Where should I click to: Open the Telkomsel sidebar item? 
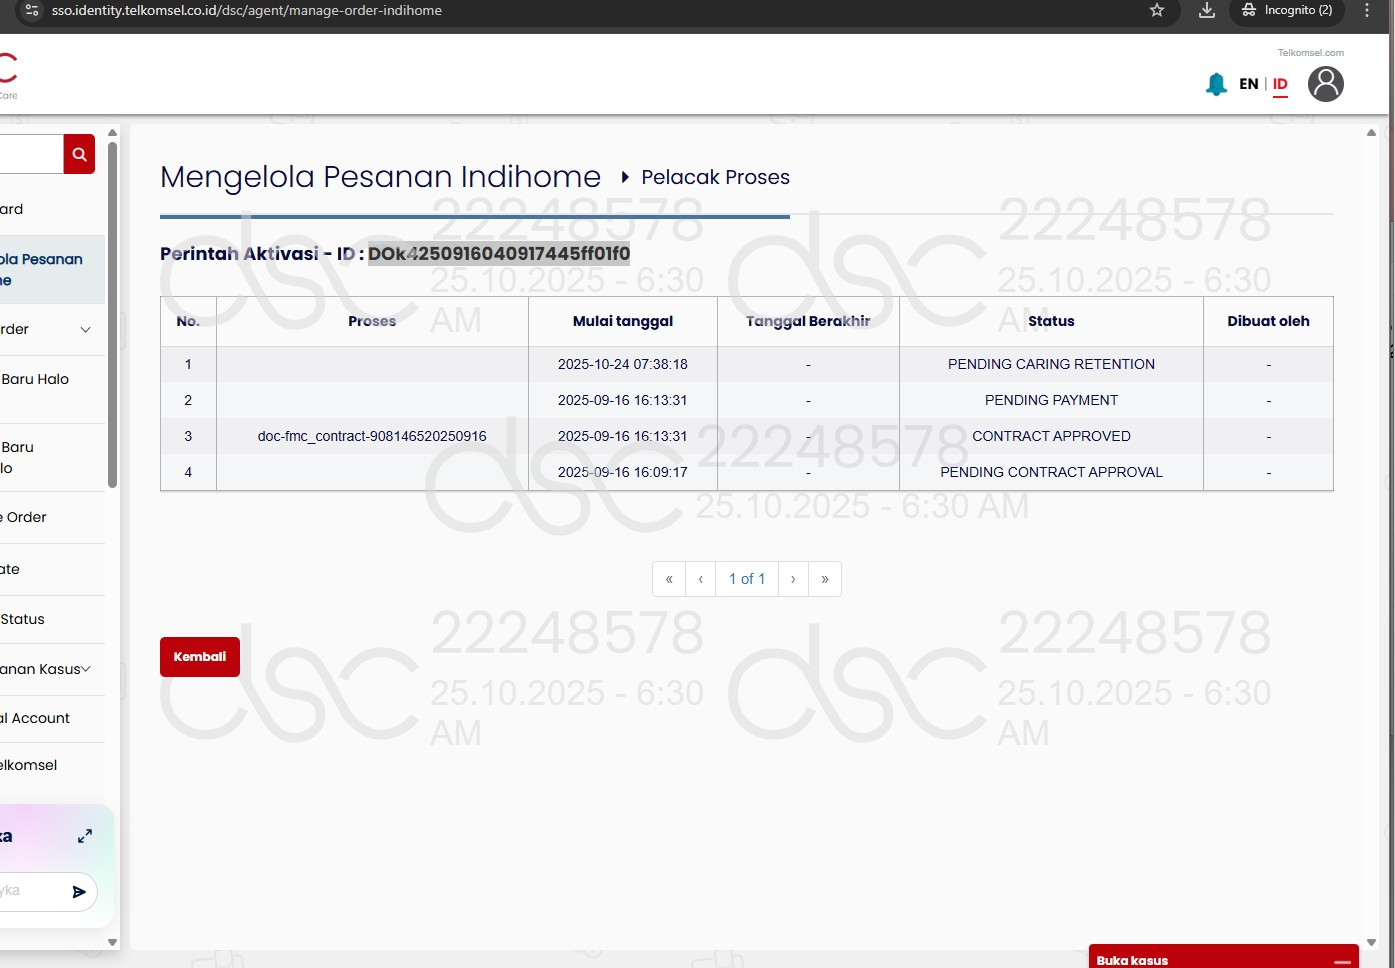(x=52, y=765)
